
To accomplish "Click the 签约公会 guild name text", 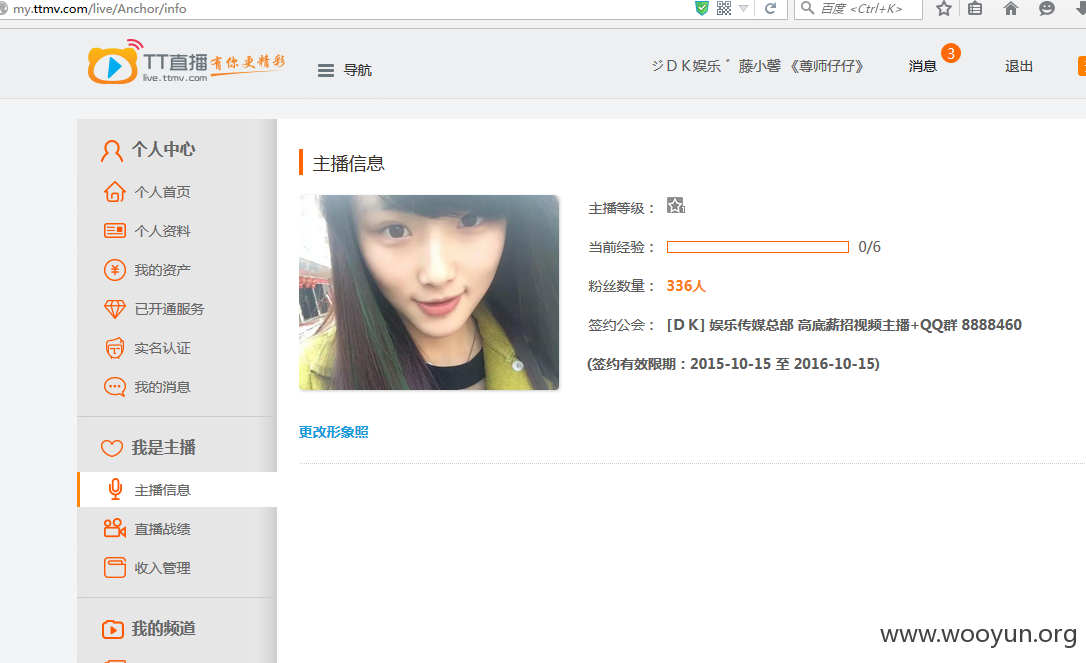I will point(844,325).
